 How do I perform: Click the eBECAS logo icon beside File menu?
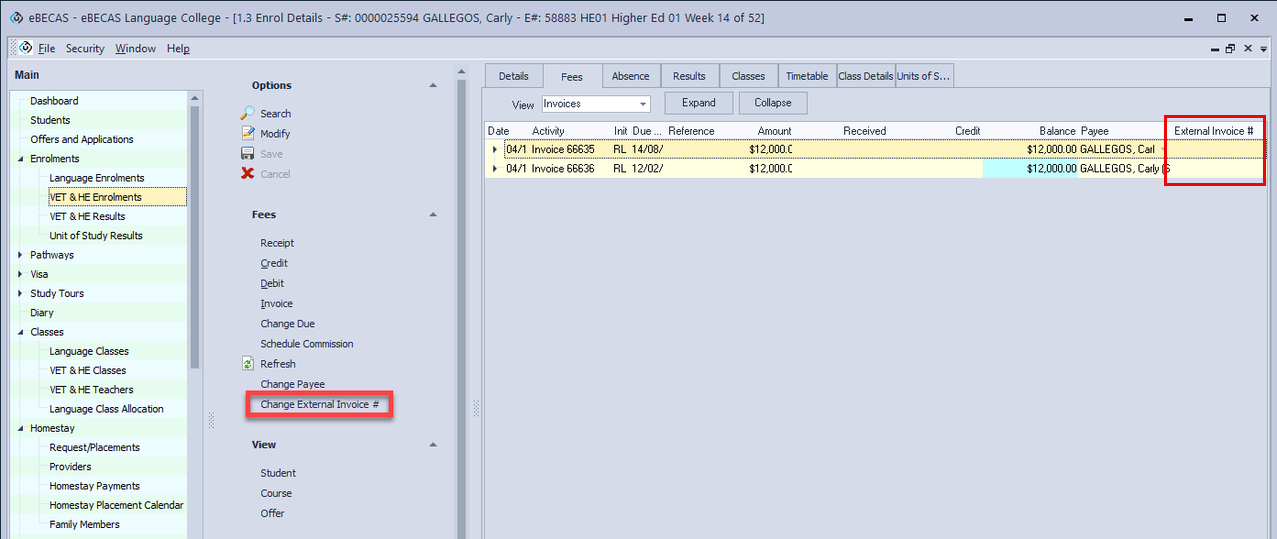(26, 48)
